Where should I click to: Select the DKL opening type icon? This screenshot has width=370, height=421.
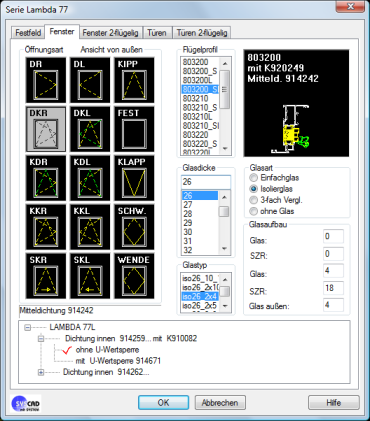coord(90,129)
